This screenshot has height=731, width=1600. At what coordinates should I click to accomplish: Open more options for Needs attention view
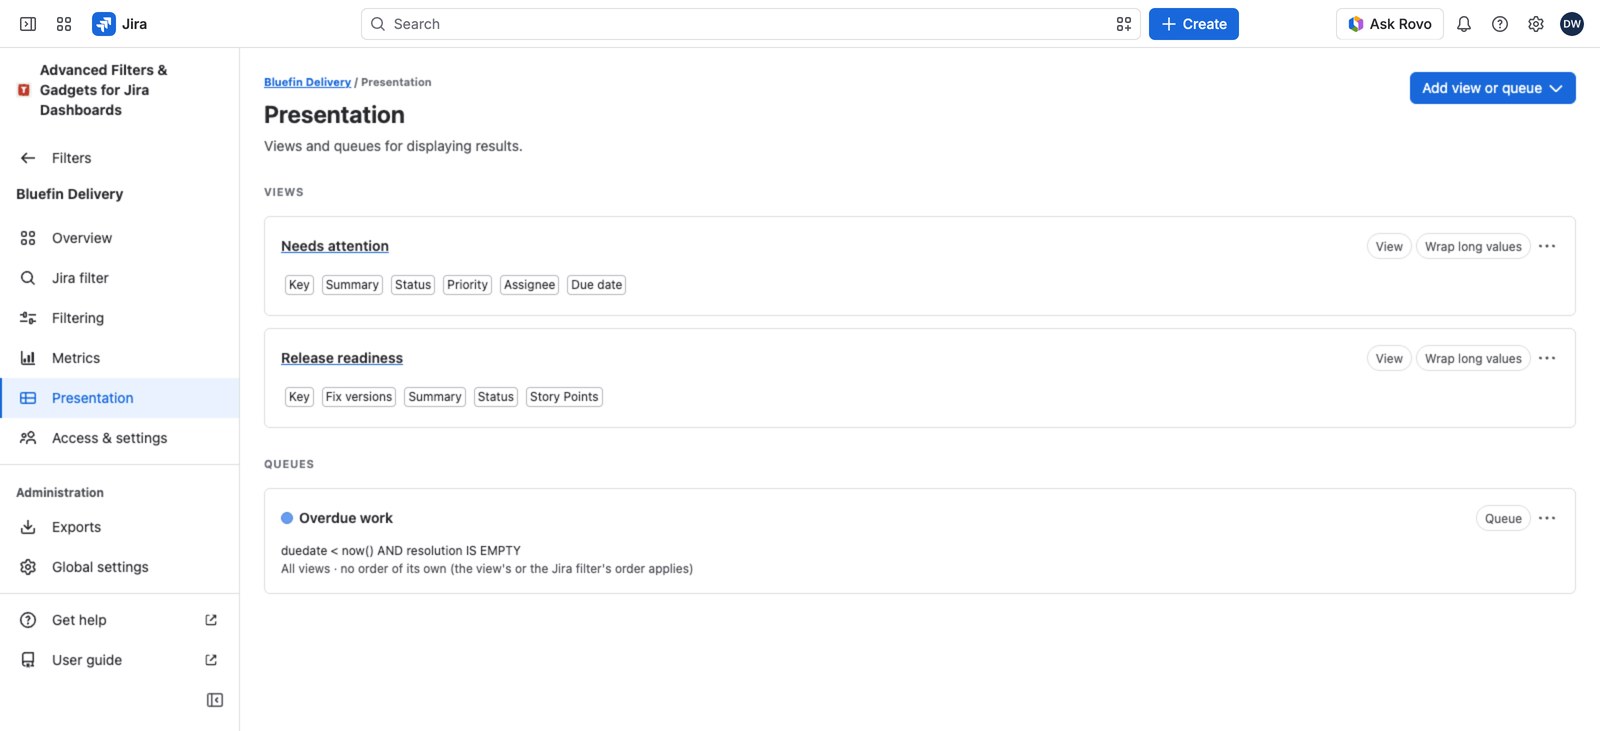click(x=1547, y=246)
